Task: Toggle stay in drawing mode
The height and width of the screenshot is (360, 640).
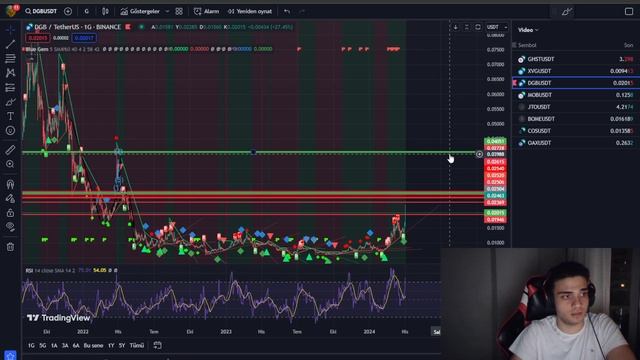Action: (x=10, y=198)
